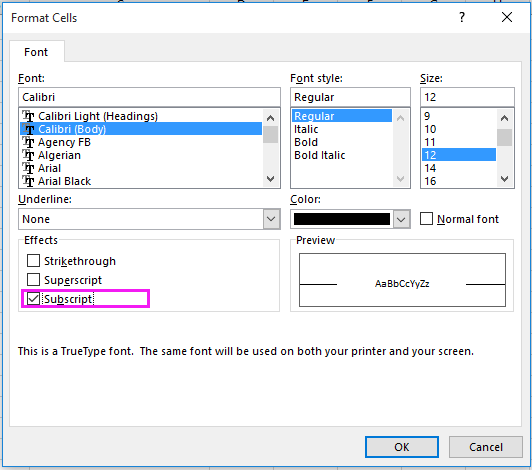
Task: Click the TrueType icon beside Agency FB
Action: 28,142
